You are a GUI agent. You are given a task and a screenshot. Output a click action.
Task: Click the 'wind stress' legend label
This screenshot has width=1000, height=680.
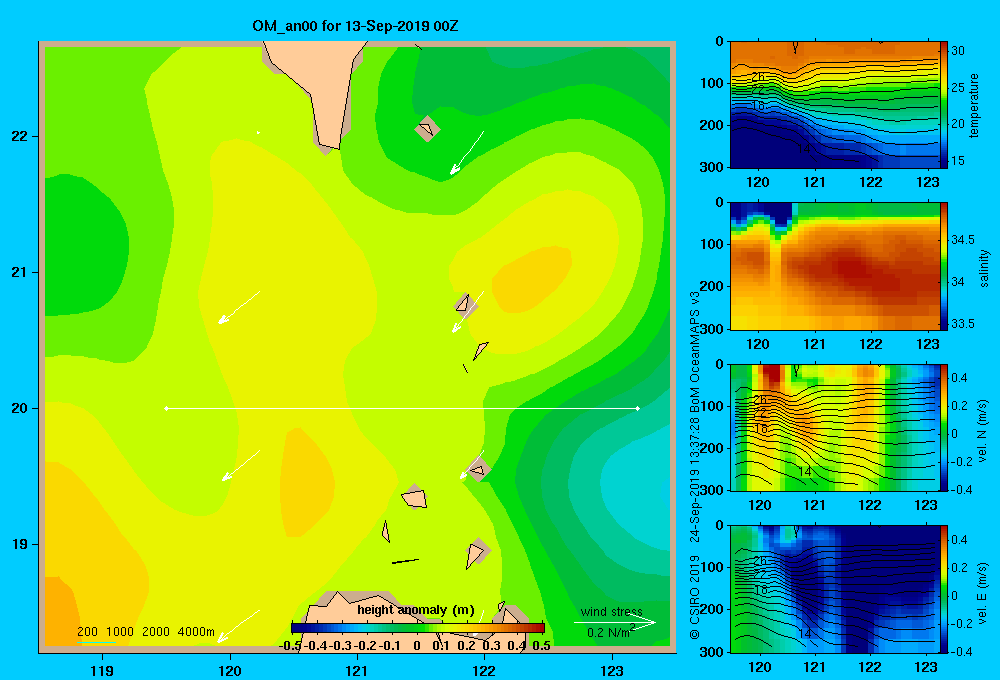click(x=612, y=611)
